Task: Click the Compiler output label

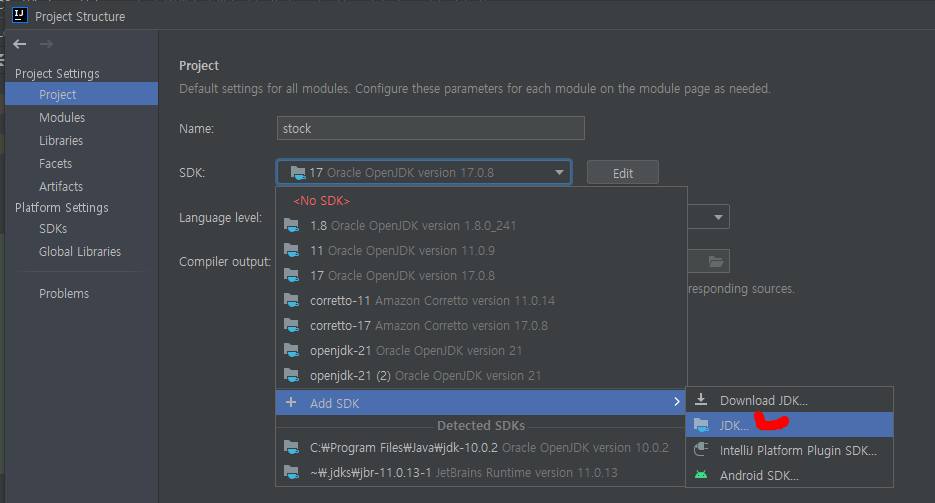Action: click(225, 262)
